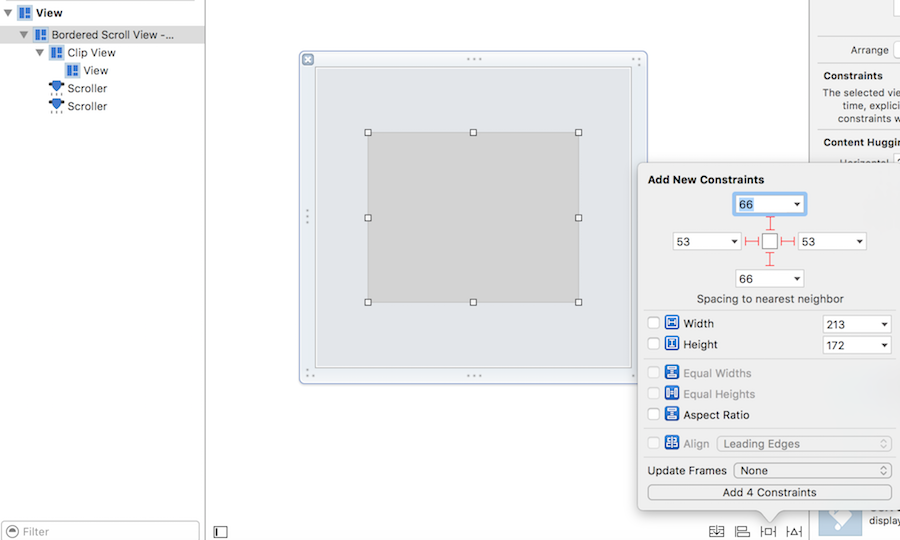
Task: Toggle the leading spacing constraint strut
Action: tap(751, 242)
